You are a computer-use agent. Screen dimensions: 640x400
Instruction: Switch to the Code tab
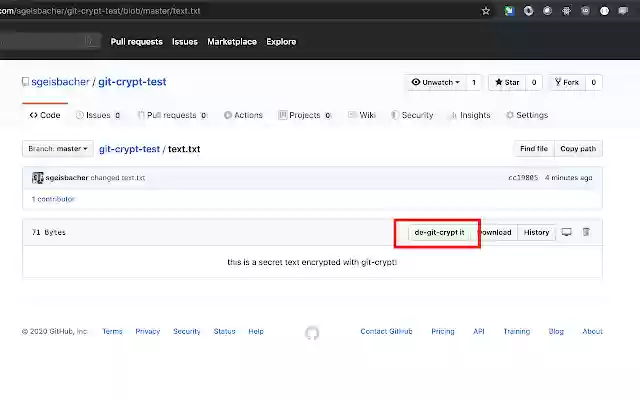pyautogui.click(x=45, y=115)
